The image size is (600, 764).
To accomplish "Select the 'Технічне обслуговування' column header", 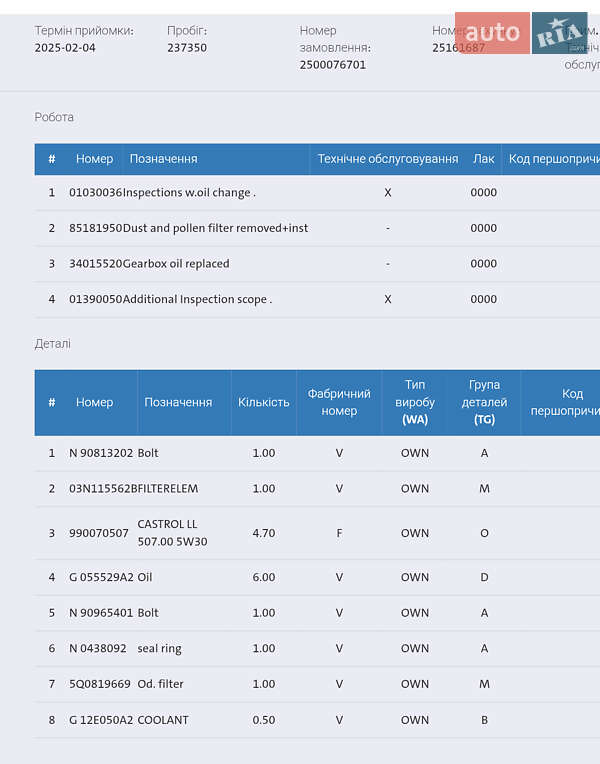I will [387, 159].
